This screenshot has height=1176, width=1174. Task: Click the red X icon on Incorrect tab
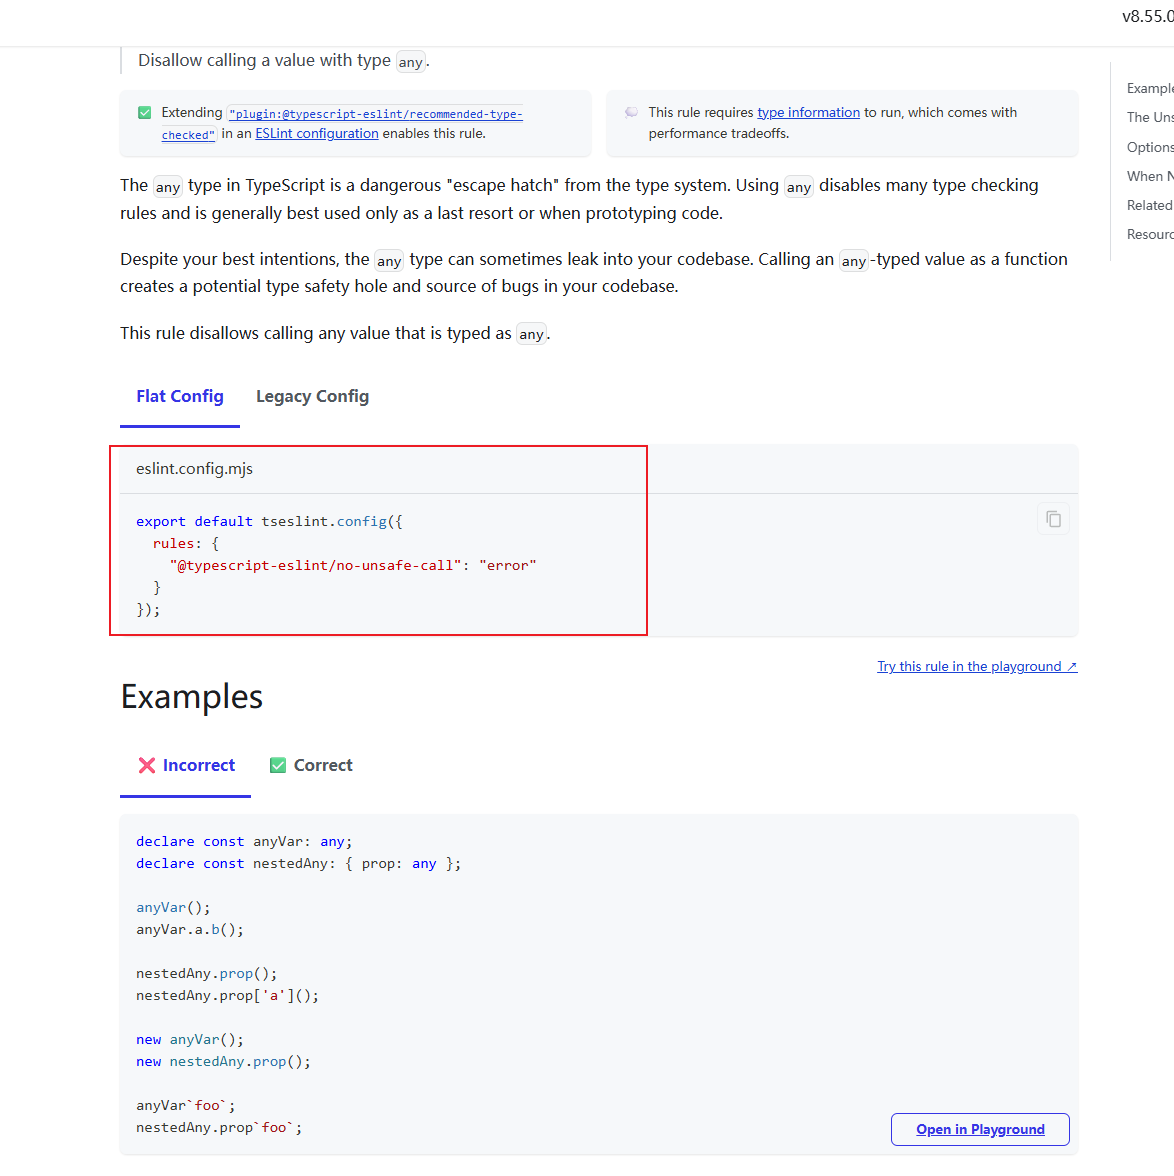(147, 765)
